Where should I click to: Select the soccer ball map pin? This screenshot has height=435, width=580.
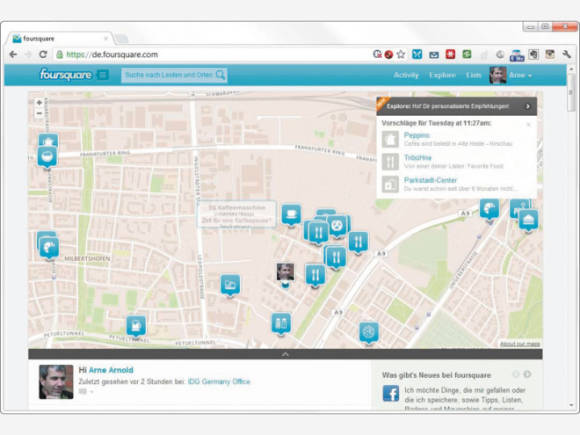pyautogui.click(x=337, y=226)
